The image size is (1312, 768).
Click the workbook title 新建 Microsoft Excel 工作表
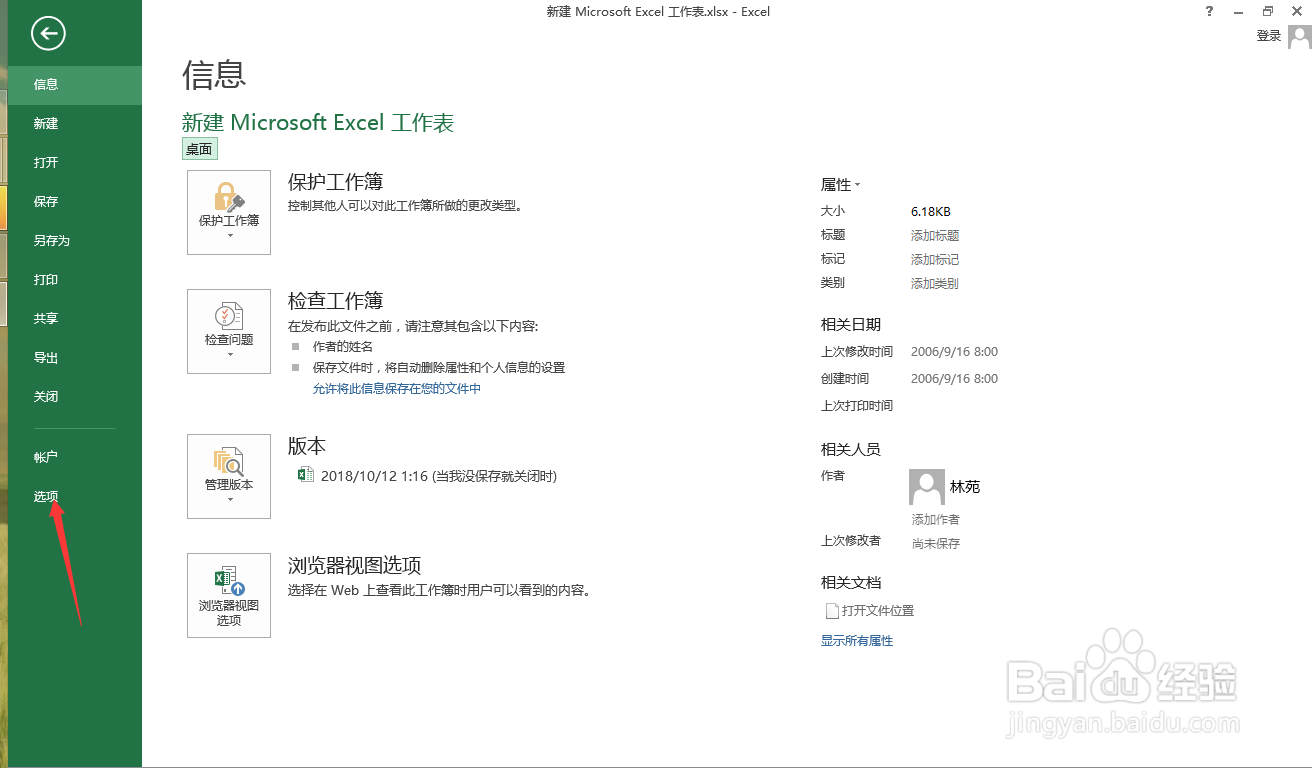pyautogui.click(x=318, y=123)
